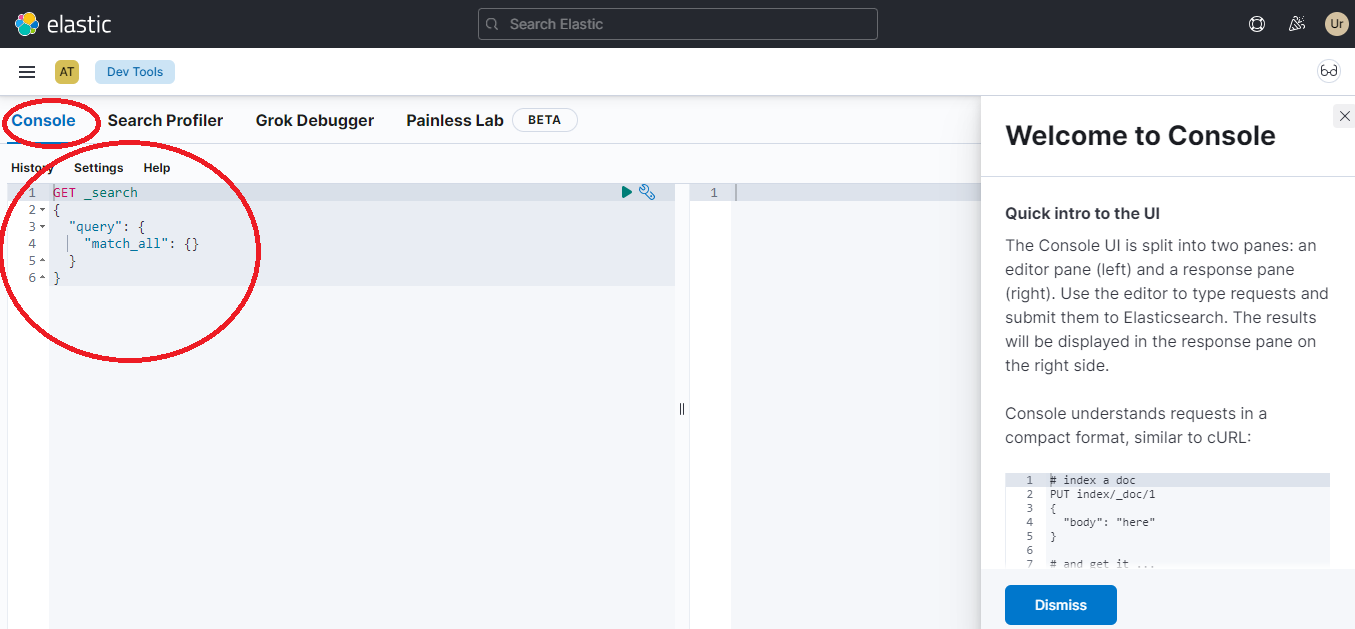This screenshot has height=629, width=1355.
Task: Open the Grok Debugger tab
Action: point(315,120)
